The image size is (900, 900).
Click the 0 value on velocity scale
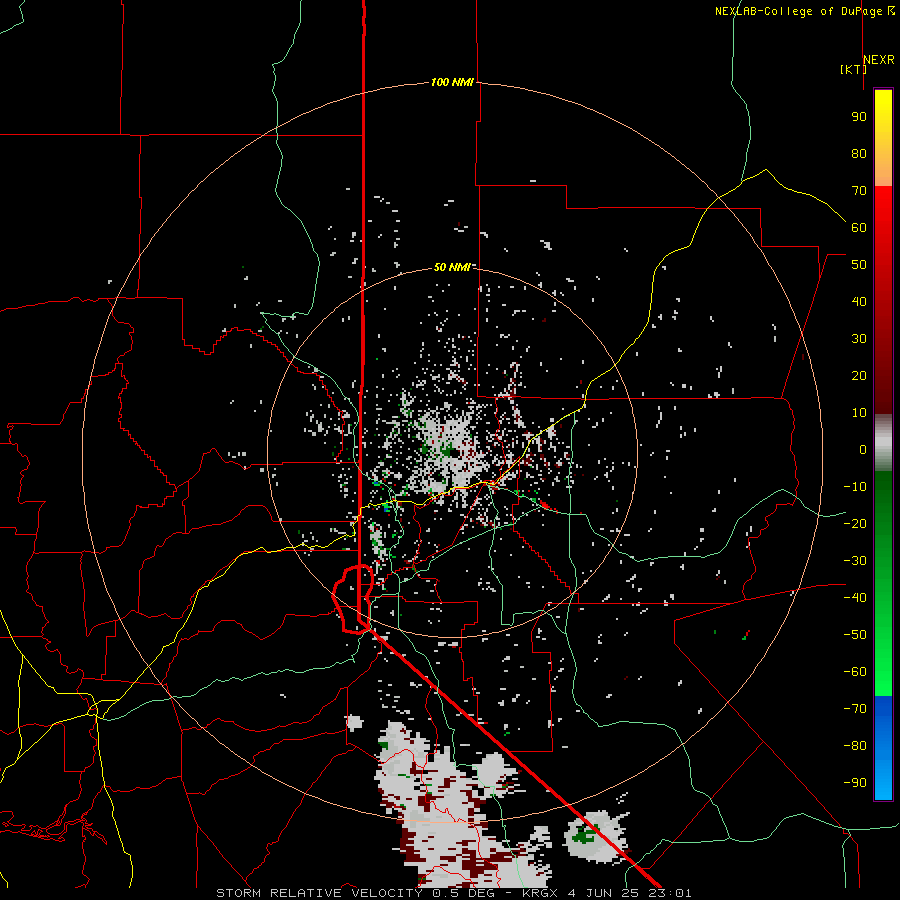coord(863,449)
